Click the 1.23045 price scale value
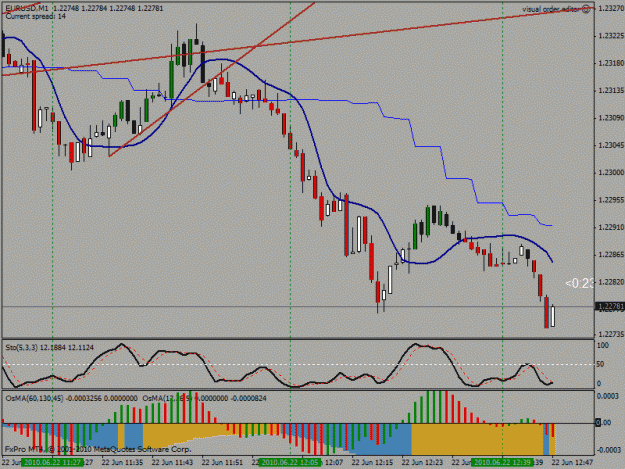This screenshot has width=625, height=469. (x=611, y=145)
